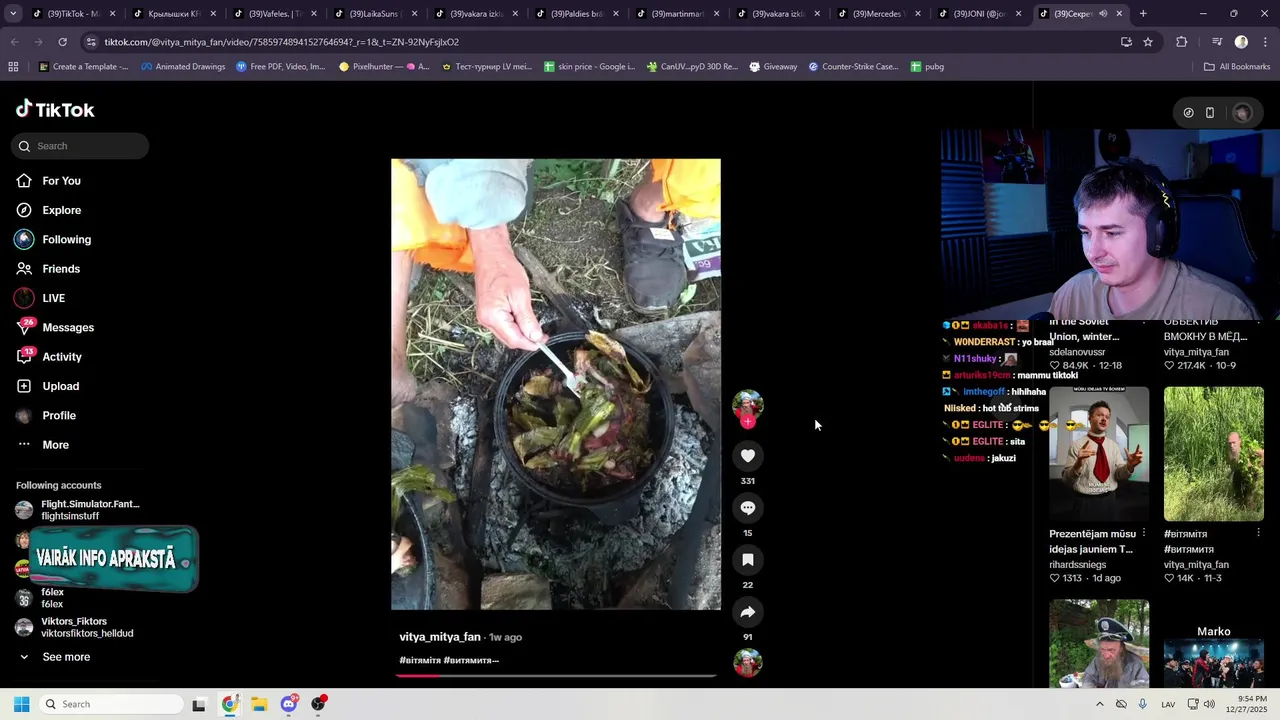
Task: Bookmark the video to favorites
Action: coord(747,560)
